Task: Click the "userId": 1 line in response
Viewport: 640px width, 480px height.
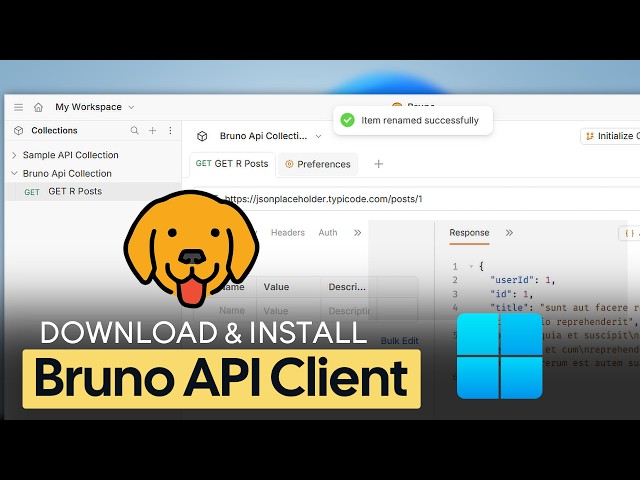Action: (522, 280)
